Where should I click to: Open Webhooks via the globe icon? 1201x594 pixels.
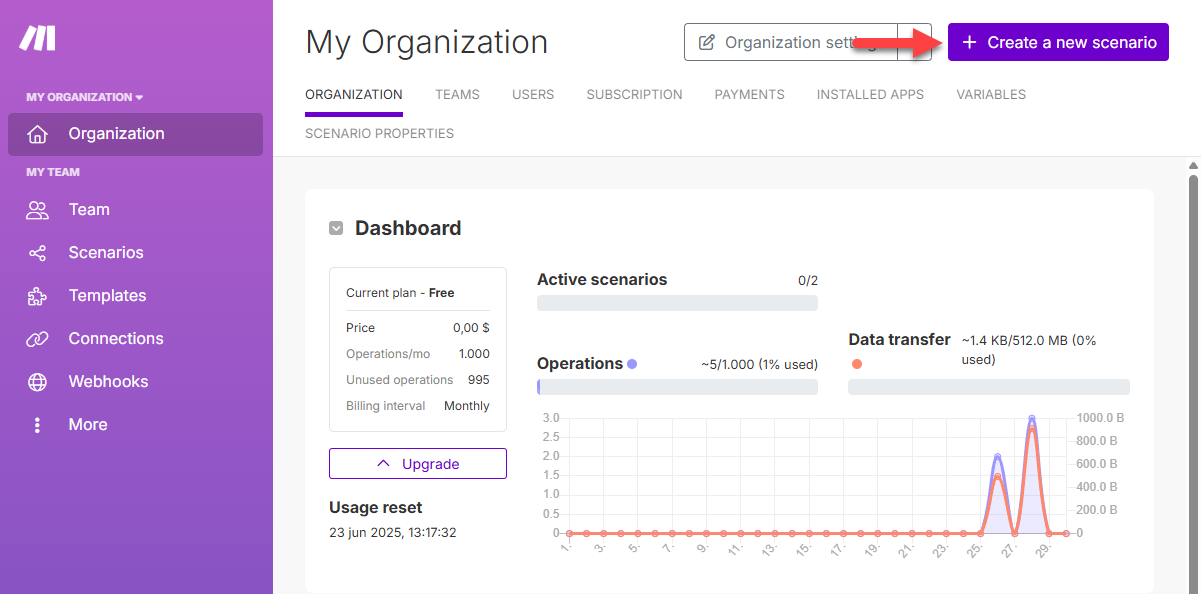tap(37, 382)
